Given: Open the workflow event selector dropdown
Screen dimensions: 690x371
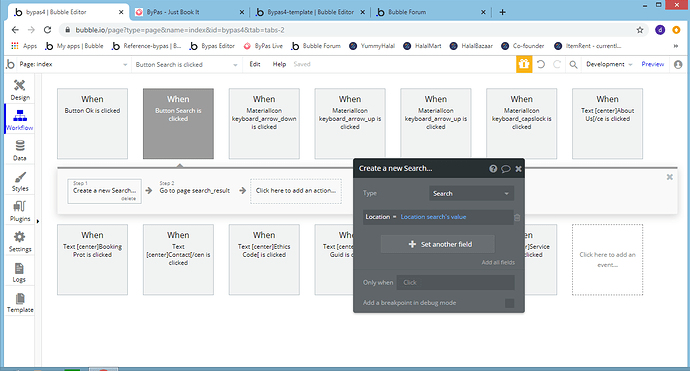Looking at the screenshot, I should pyautogui.click(x=186, y=64).
